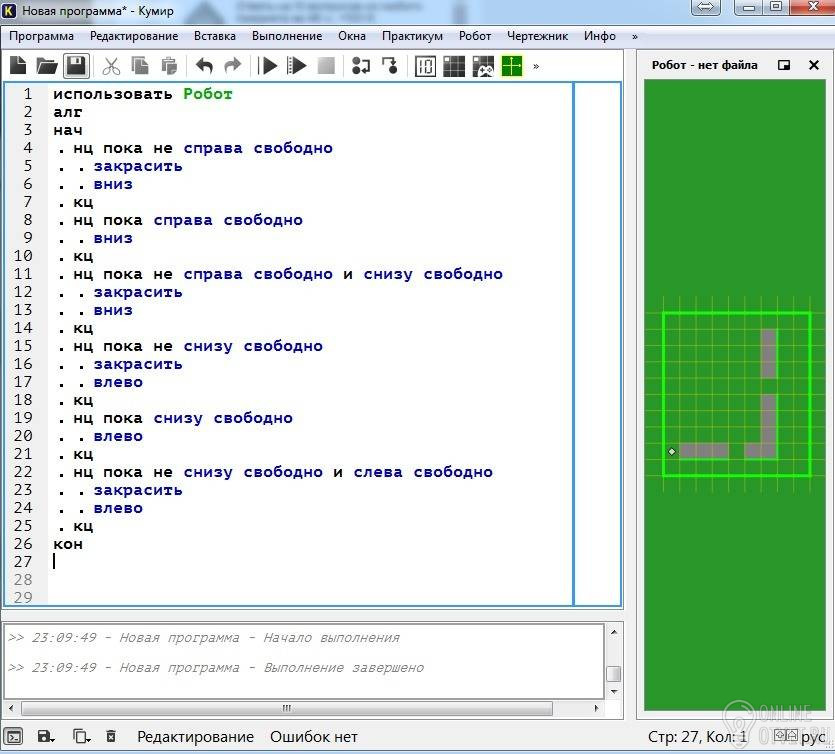835x754 pixels.
Task: Undock the Робот panel to float
Action: pos(784,65)
